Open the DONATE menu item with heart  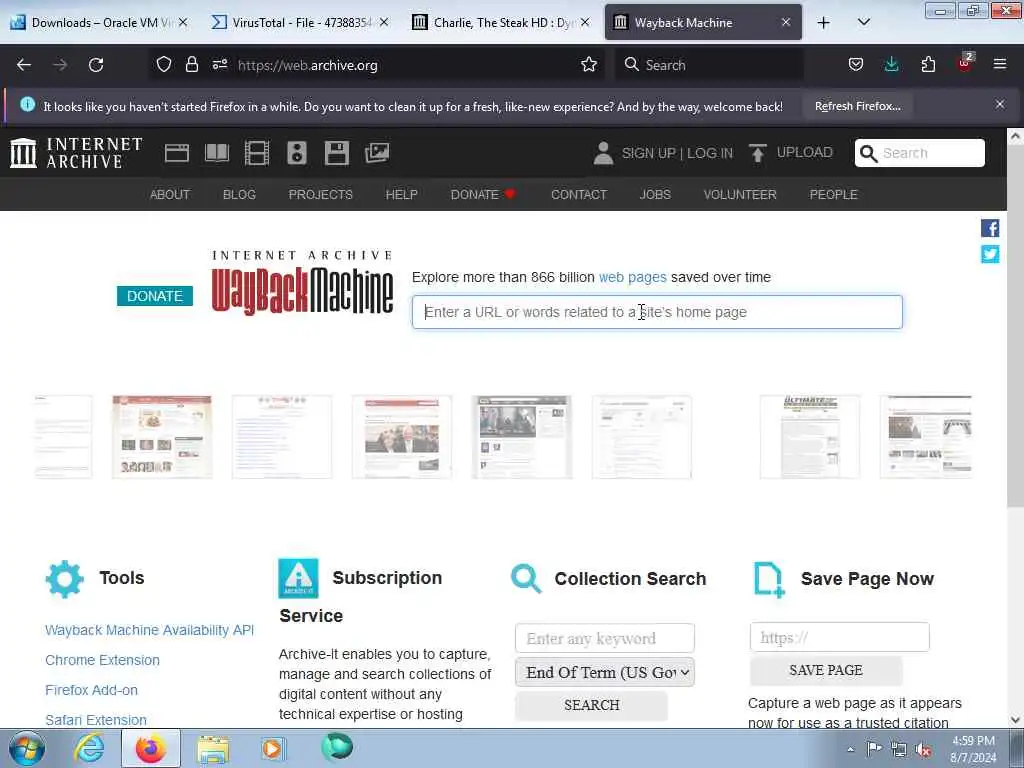483,195
